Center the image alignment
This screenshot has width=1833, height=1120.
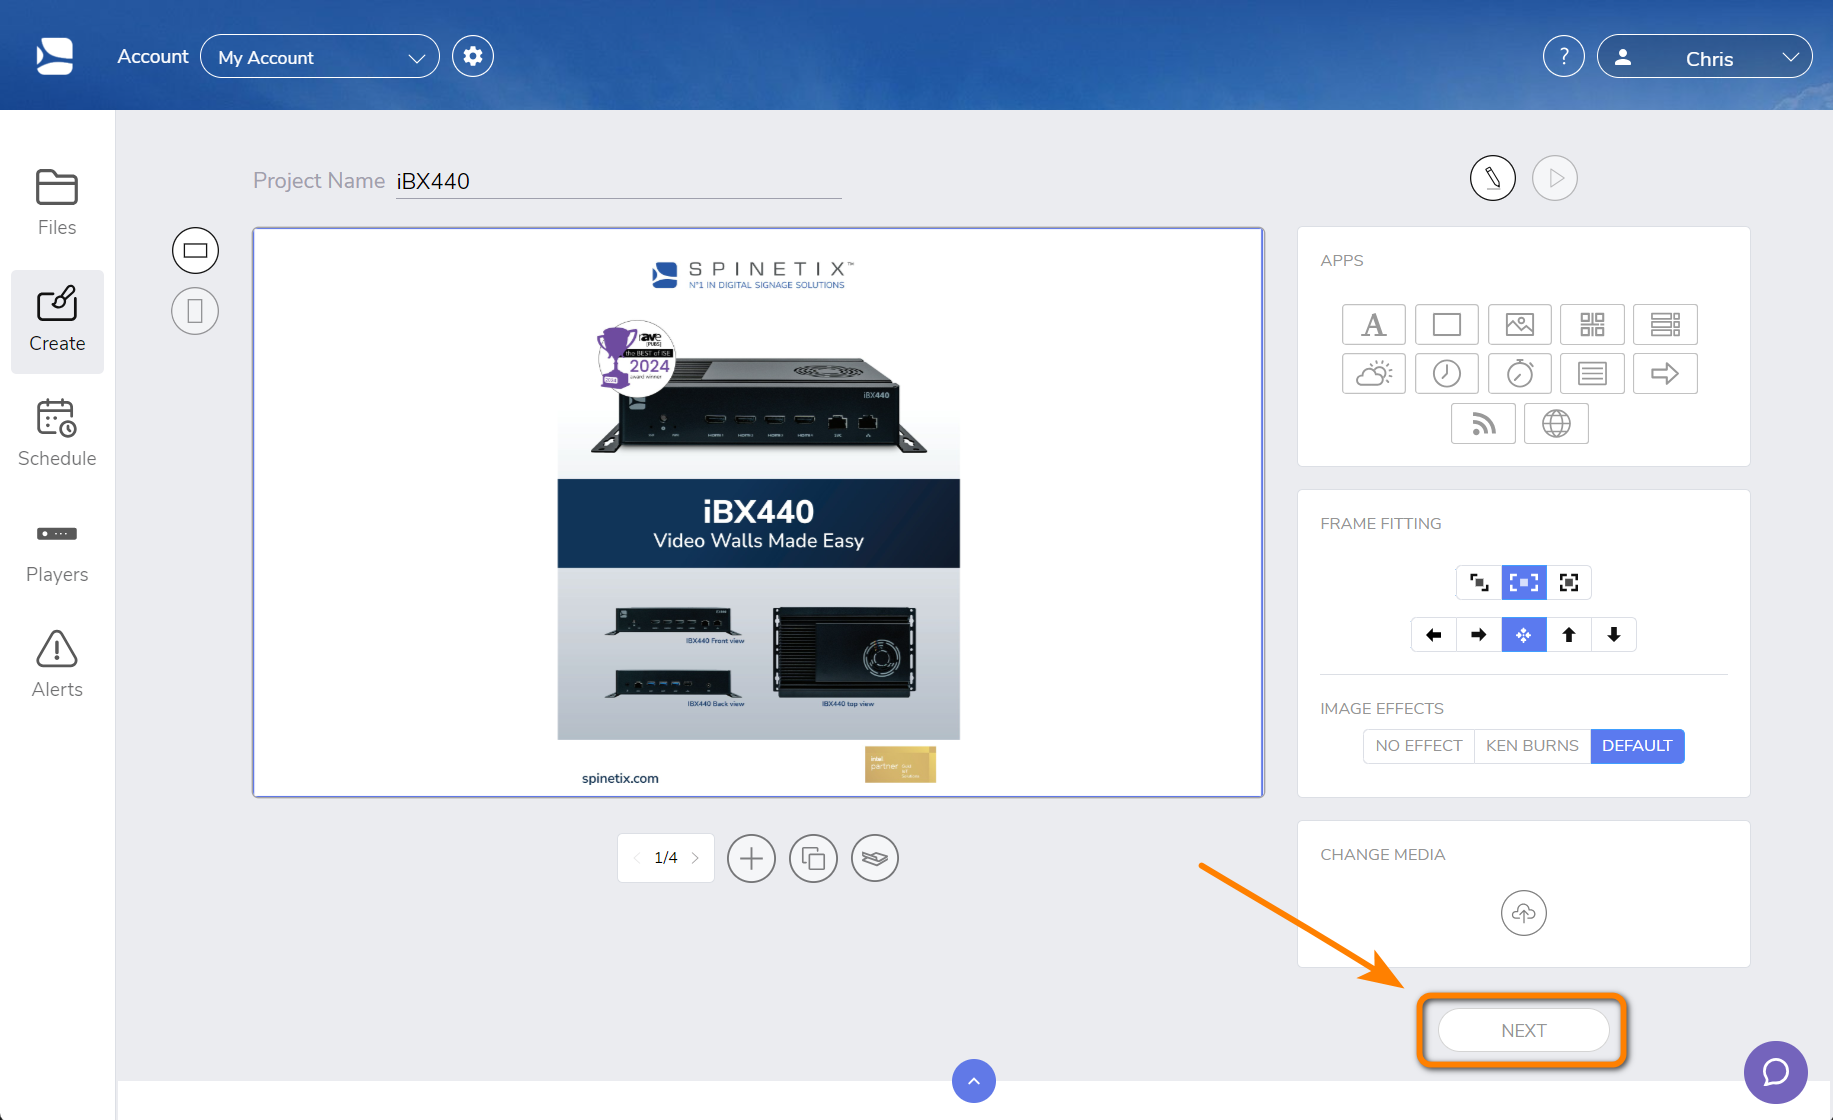(1524, 635)
